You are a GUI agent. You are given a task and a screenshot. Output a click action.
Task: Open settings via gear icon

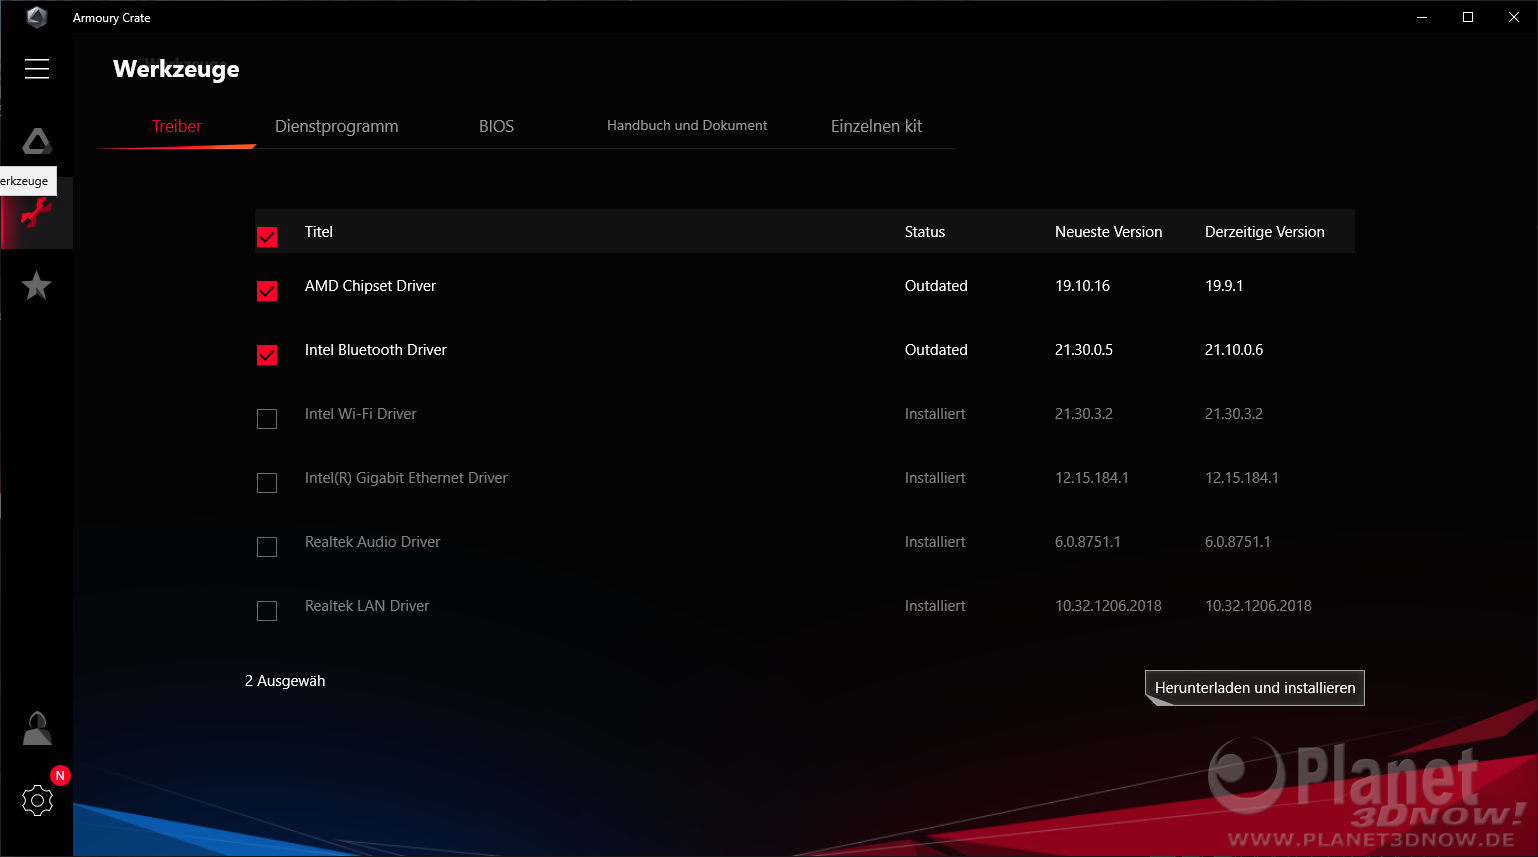pos(37,800)
